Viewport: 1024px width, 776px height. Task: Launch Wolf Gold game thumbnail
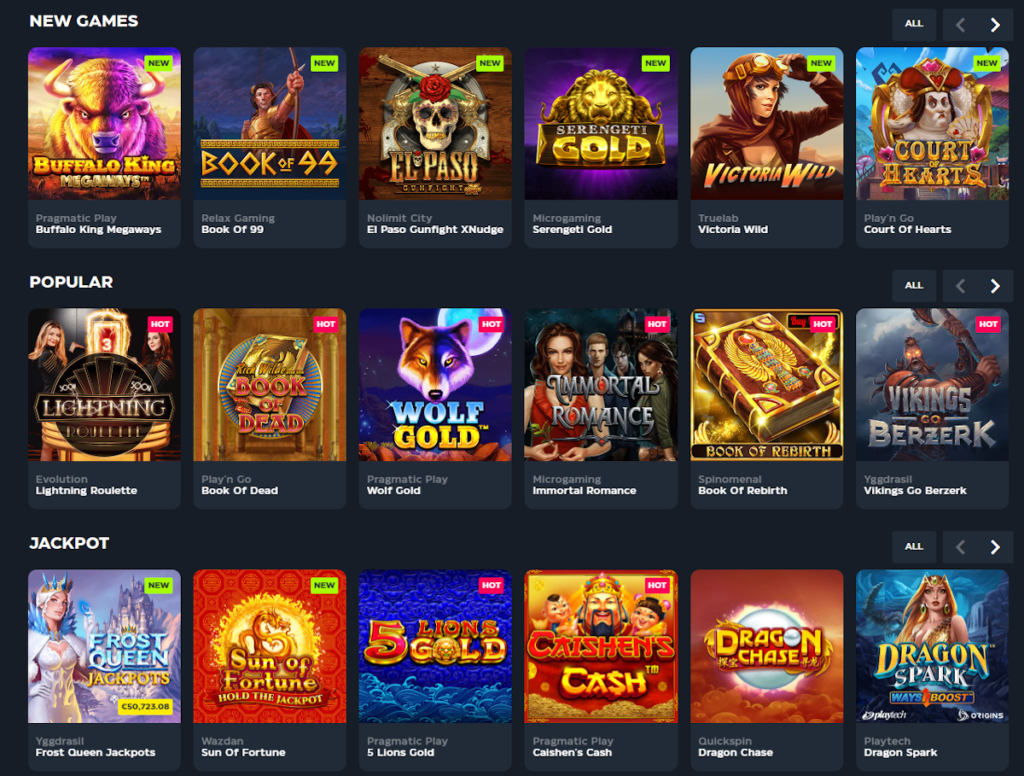(x=436, y=385)
